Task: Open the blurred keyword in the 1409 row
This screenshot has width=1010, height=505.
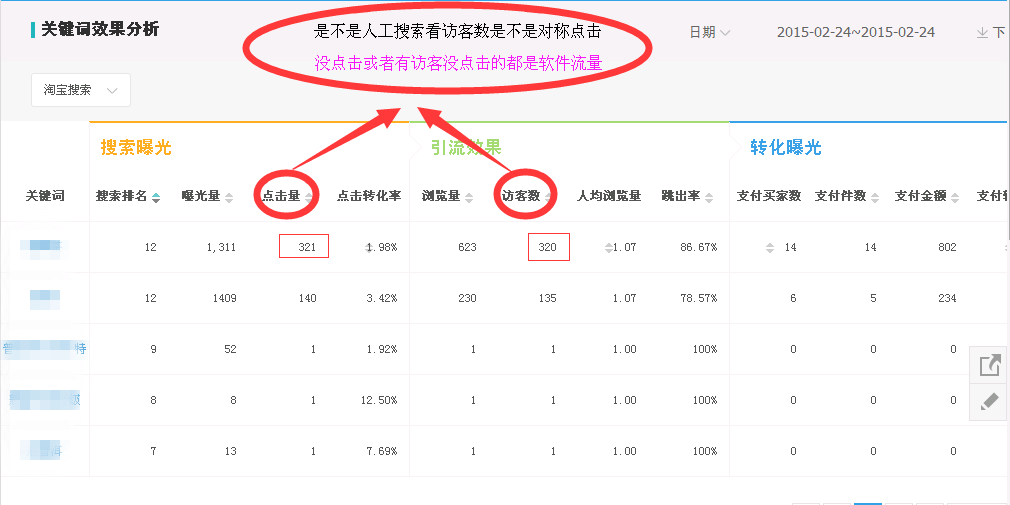Action: coord(45,298)
